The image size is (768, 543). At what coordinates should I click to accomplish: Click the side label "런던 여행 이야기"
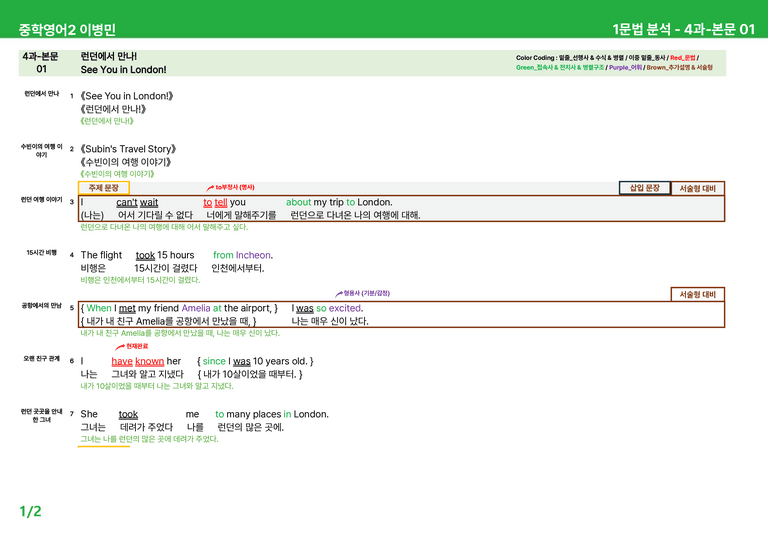tap(41, 199)
